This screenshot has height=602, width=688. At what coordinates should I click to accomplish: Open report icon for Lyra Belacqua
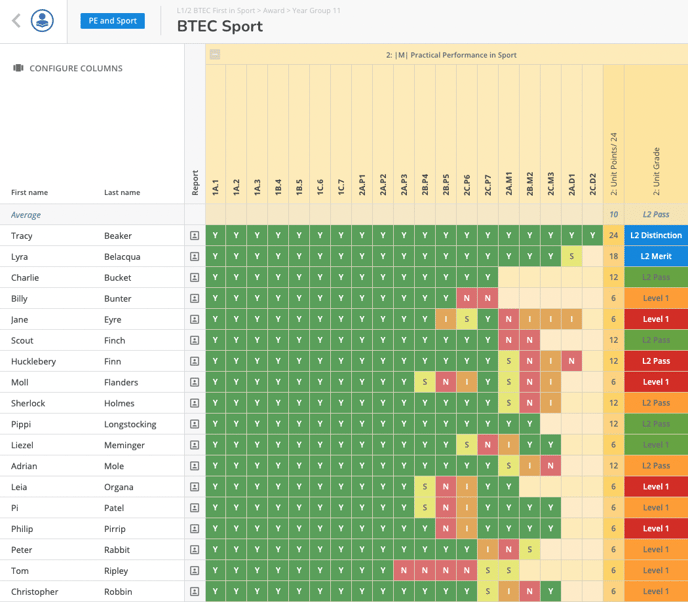tap(194, 257)
